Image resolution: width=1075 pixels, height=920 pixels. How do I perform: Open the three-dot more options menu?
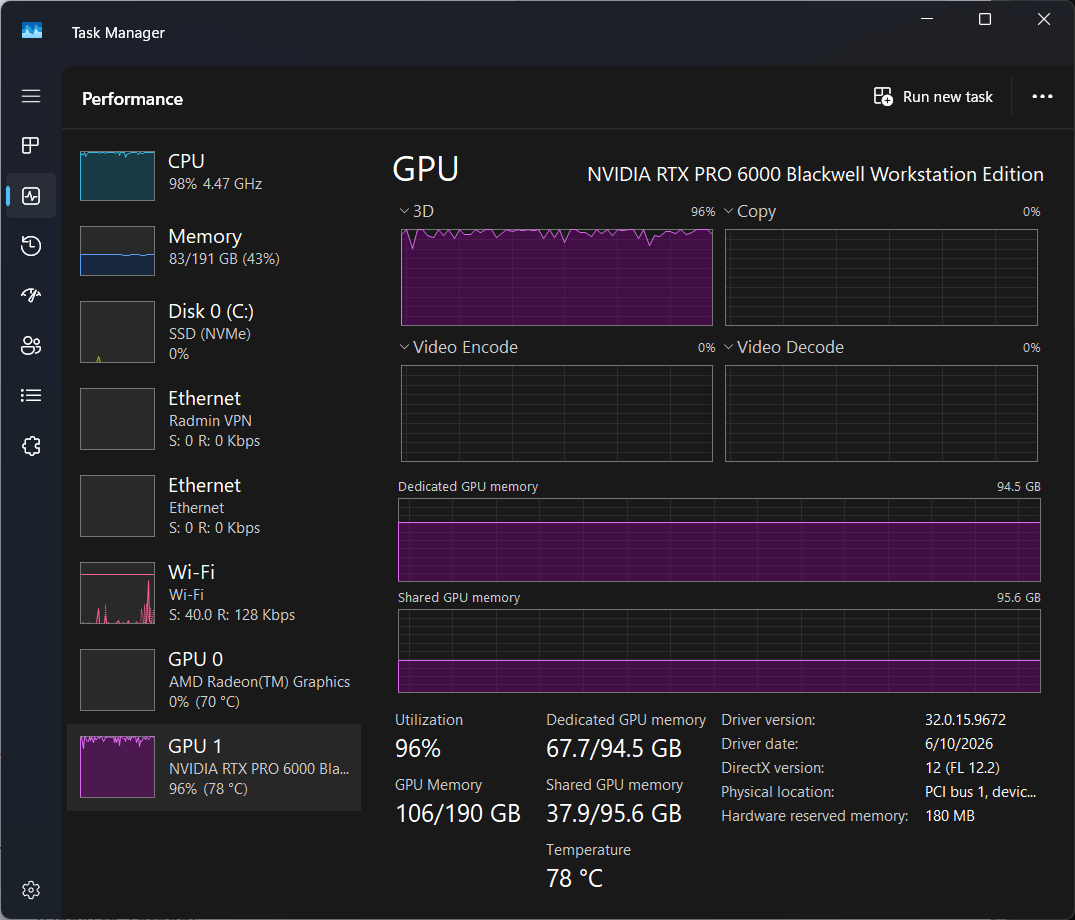pyautogui.click(x=1042, y=97)
